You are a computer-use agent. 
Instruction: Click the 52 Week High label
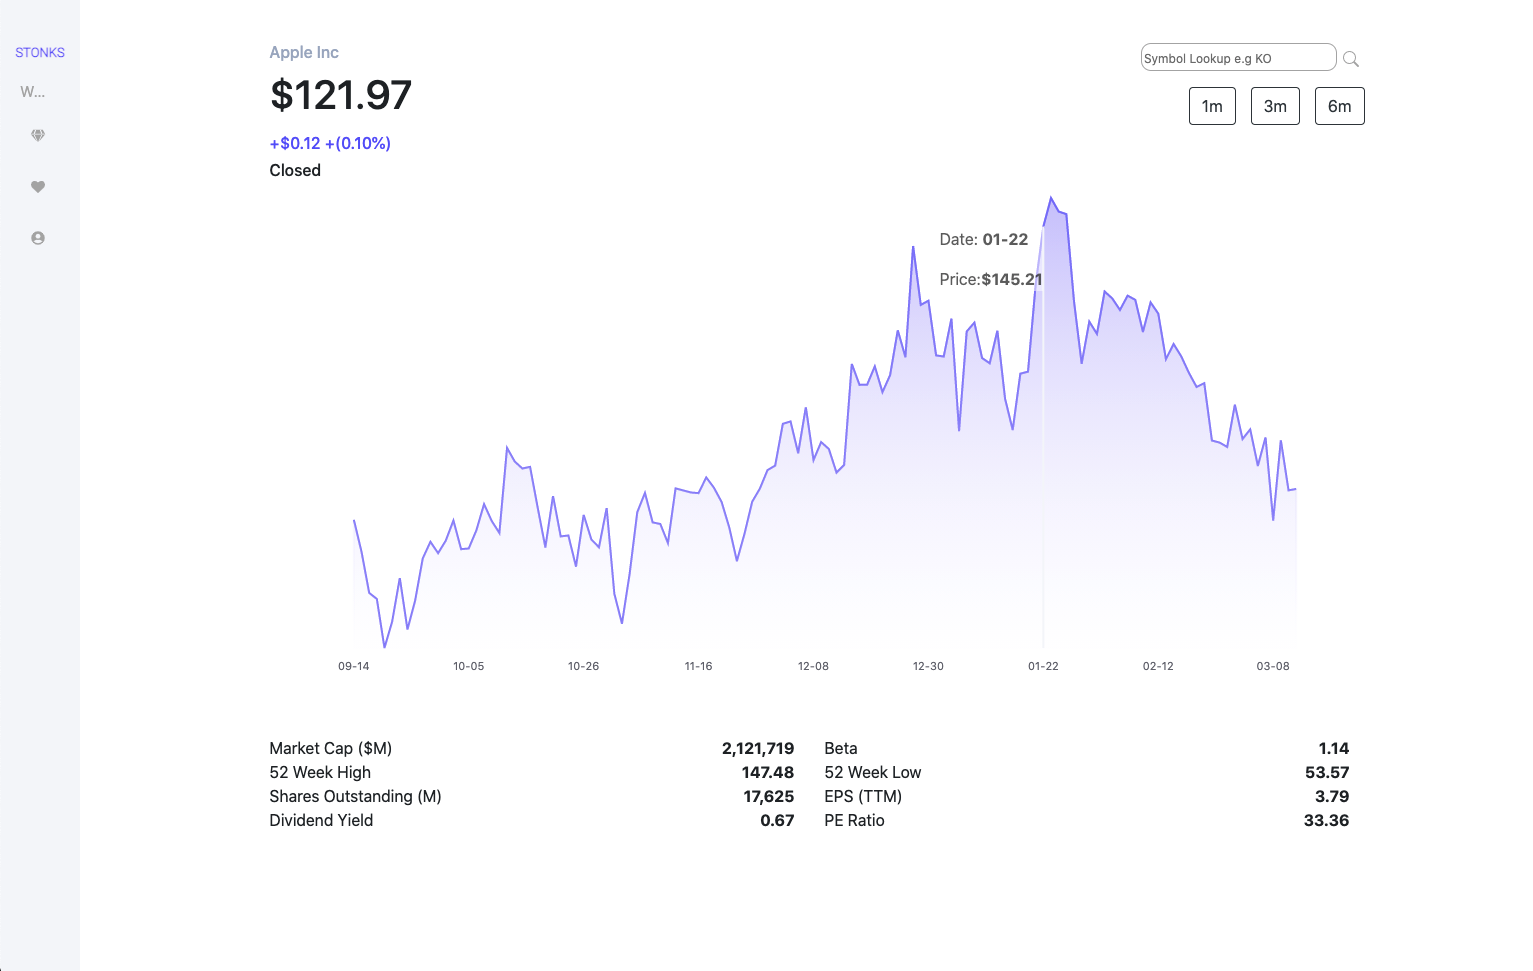tap(320, 772)
